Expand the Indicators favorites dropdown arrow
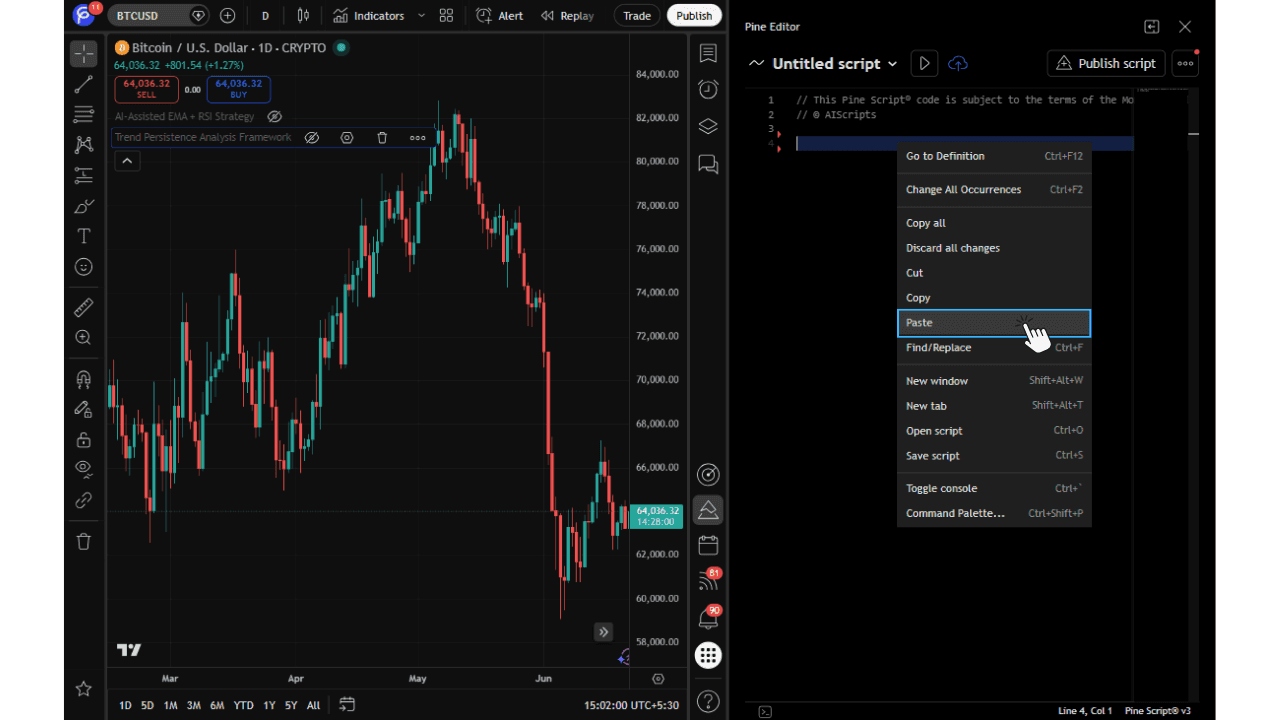The width and height of the screenshot is (1280, 720). [421, 15]
